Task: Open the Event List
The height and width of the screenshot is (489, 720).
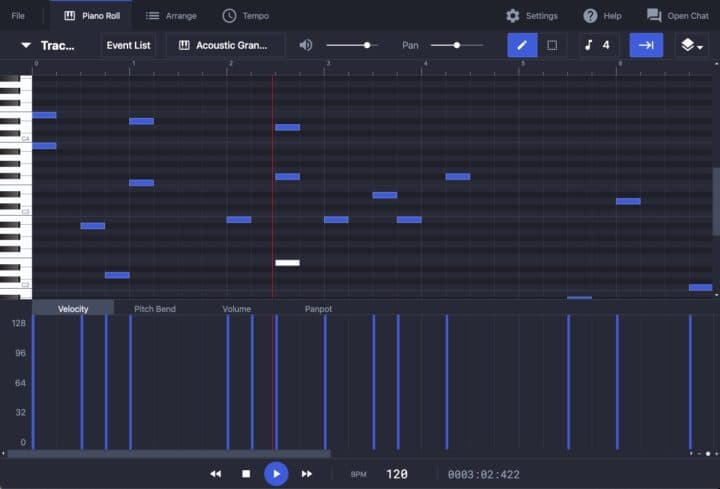Action: 128,45
